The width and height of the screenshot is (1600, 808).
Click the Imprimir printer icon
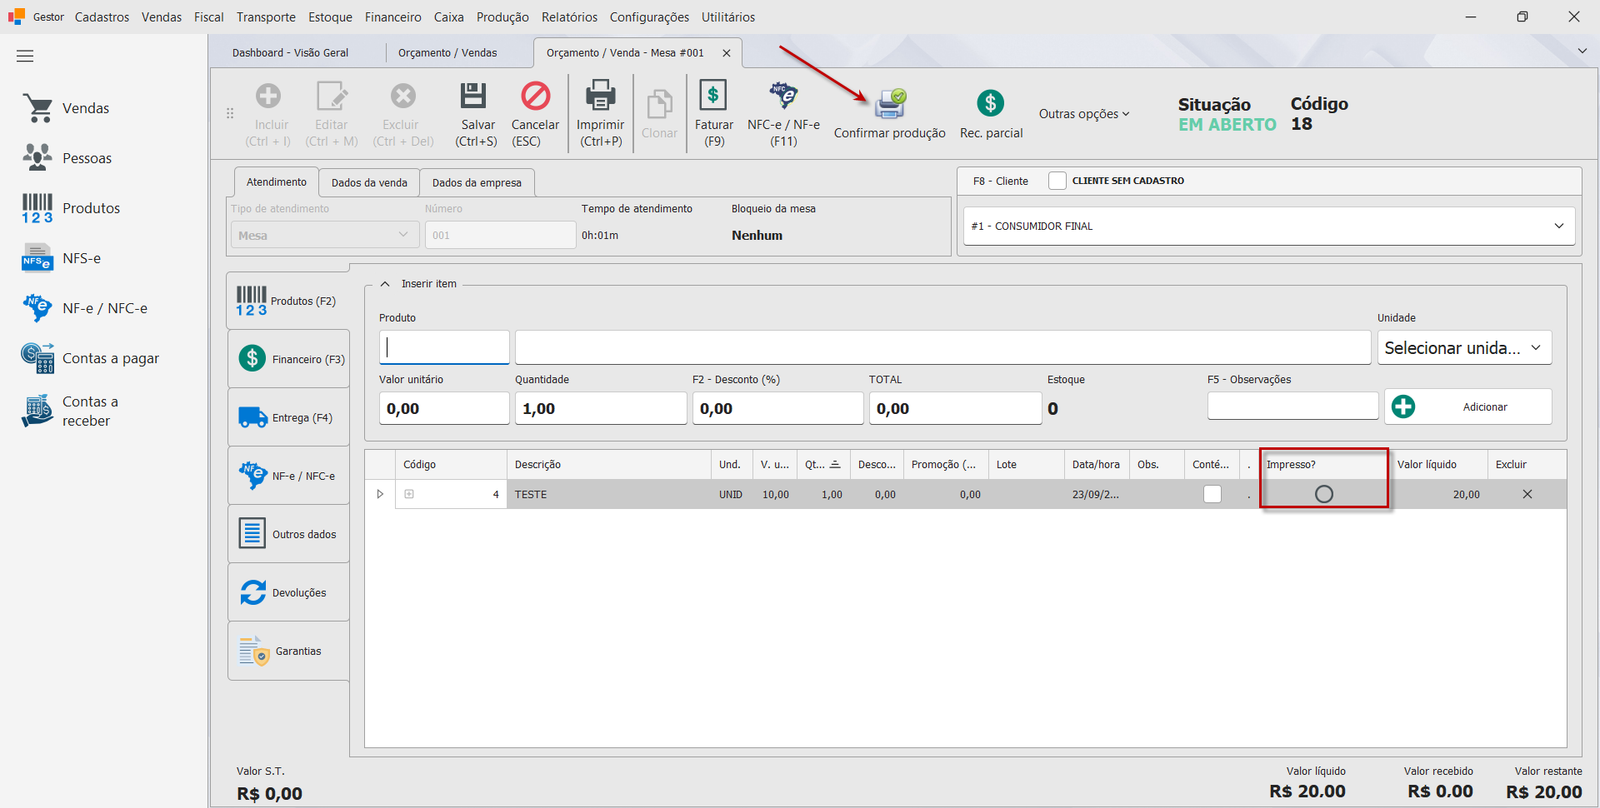pos(600,96)
